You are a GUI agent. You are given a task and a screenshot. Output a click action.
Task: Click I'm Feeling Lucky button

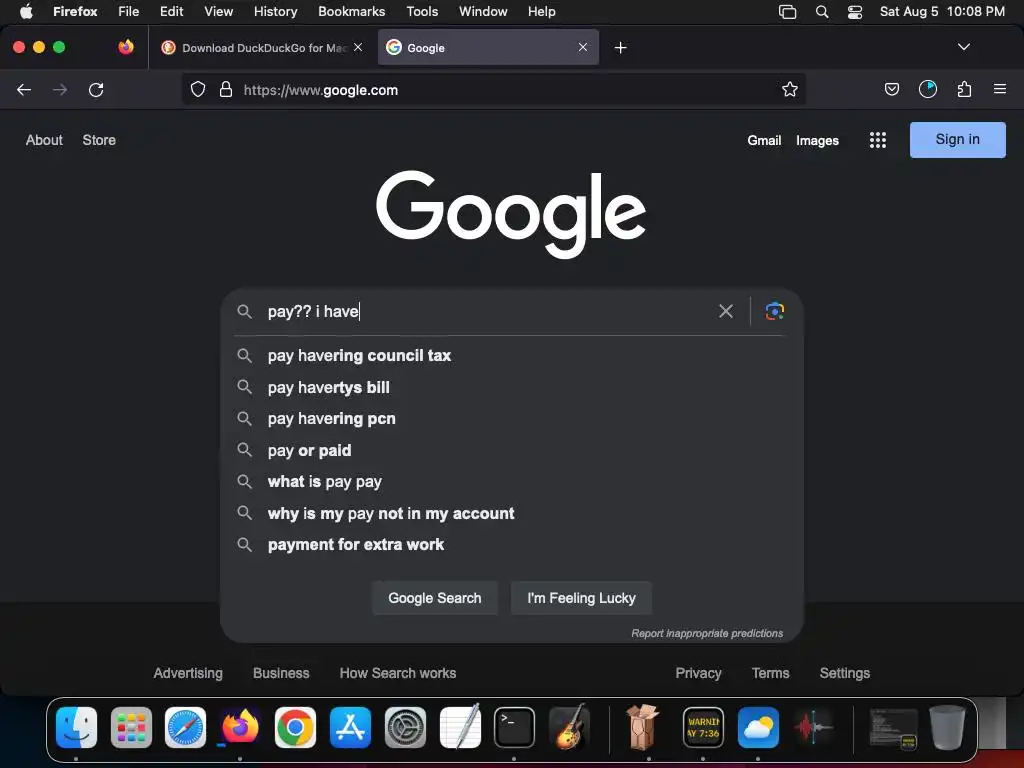click(x=581, y=598)
